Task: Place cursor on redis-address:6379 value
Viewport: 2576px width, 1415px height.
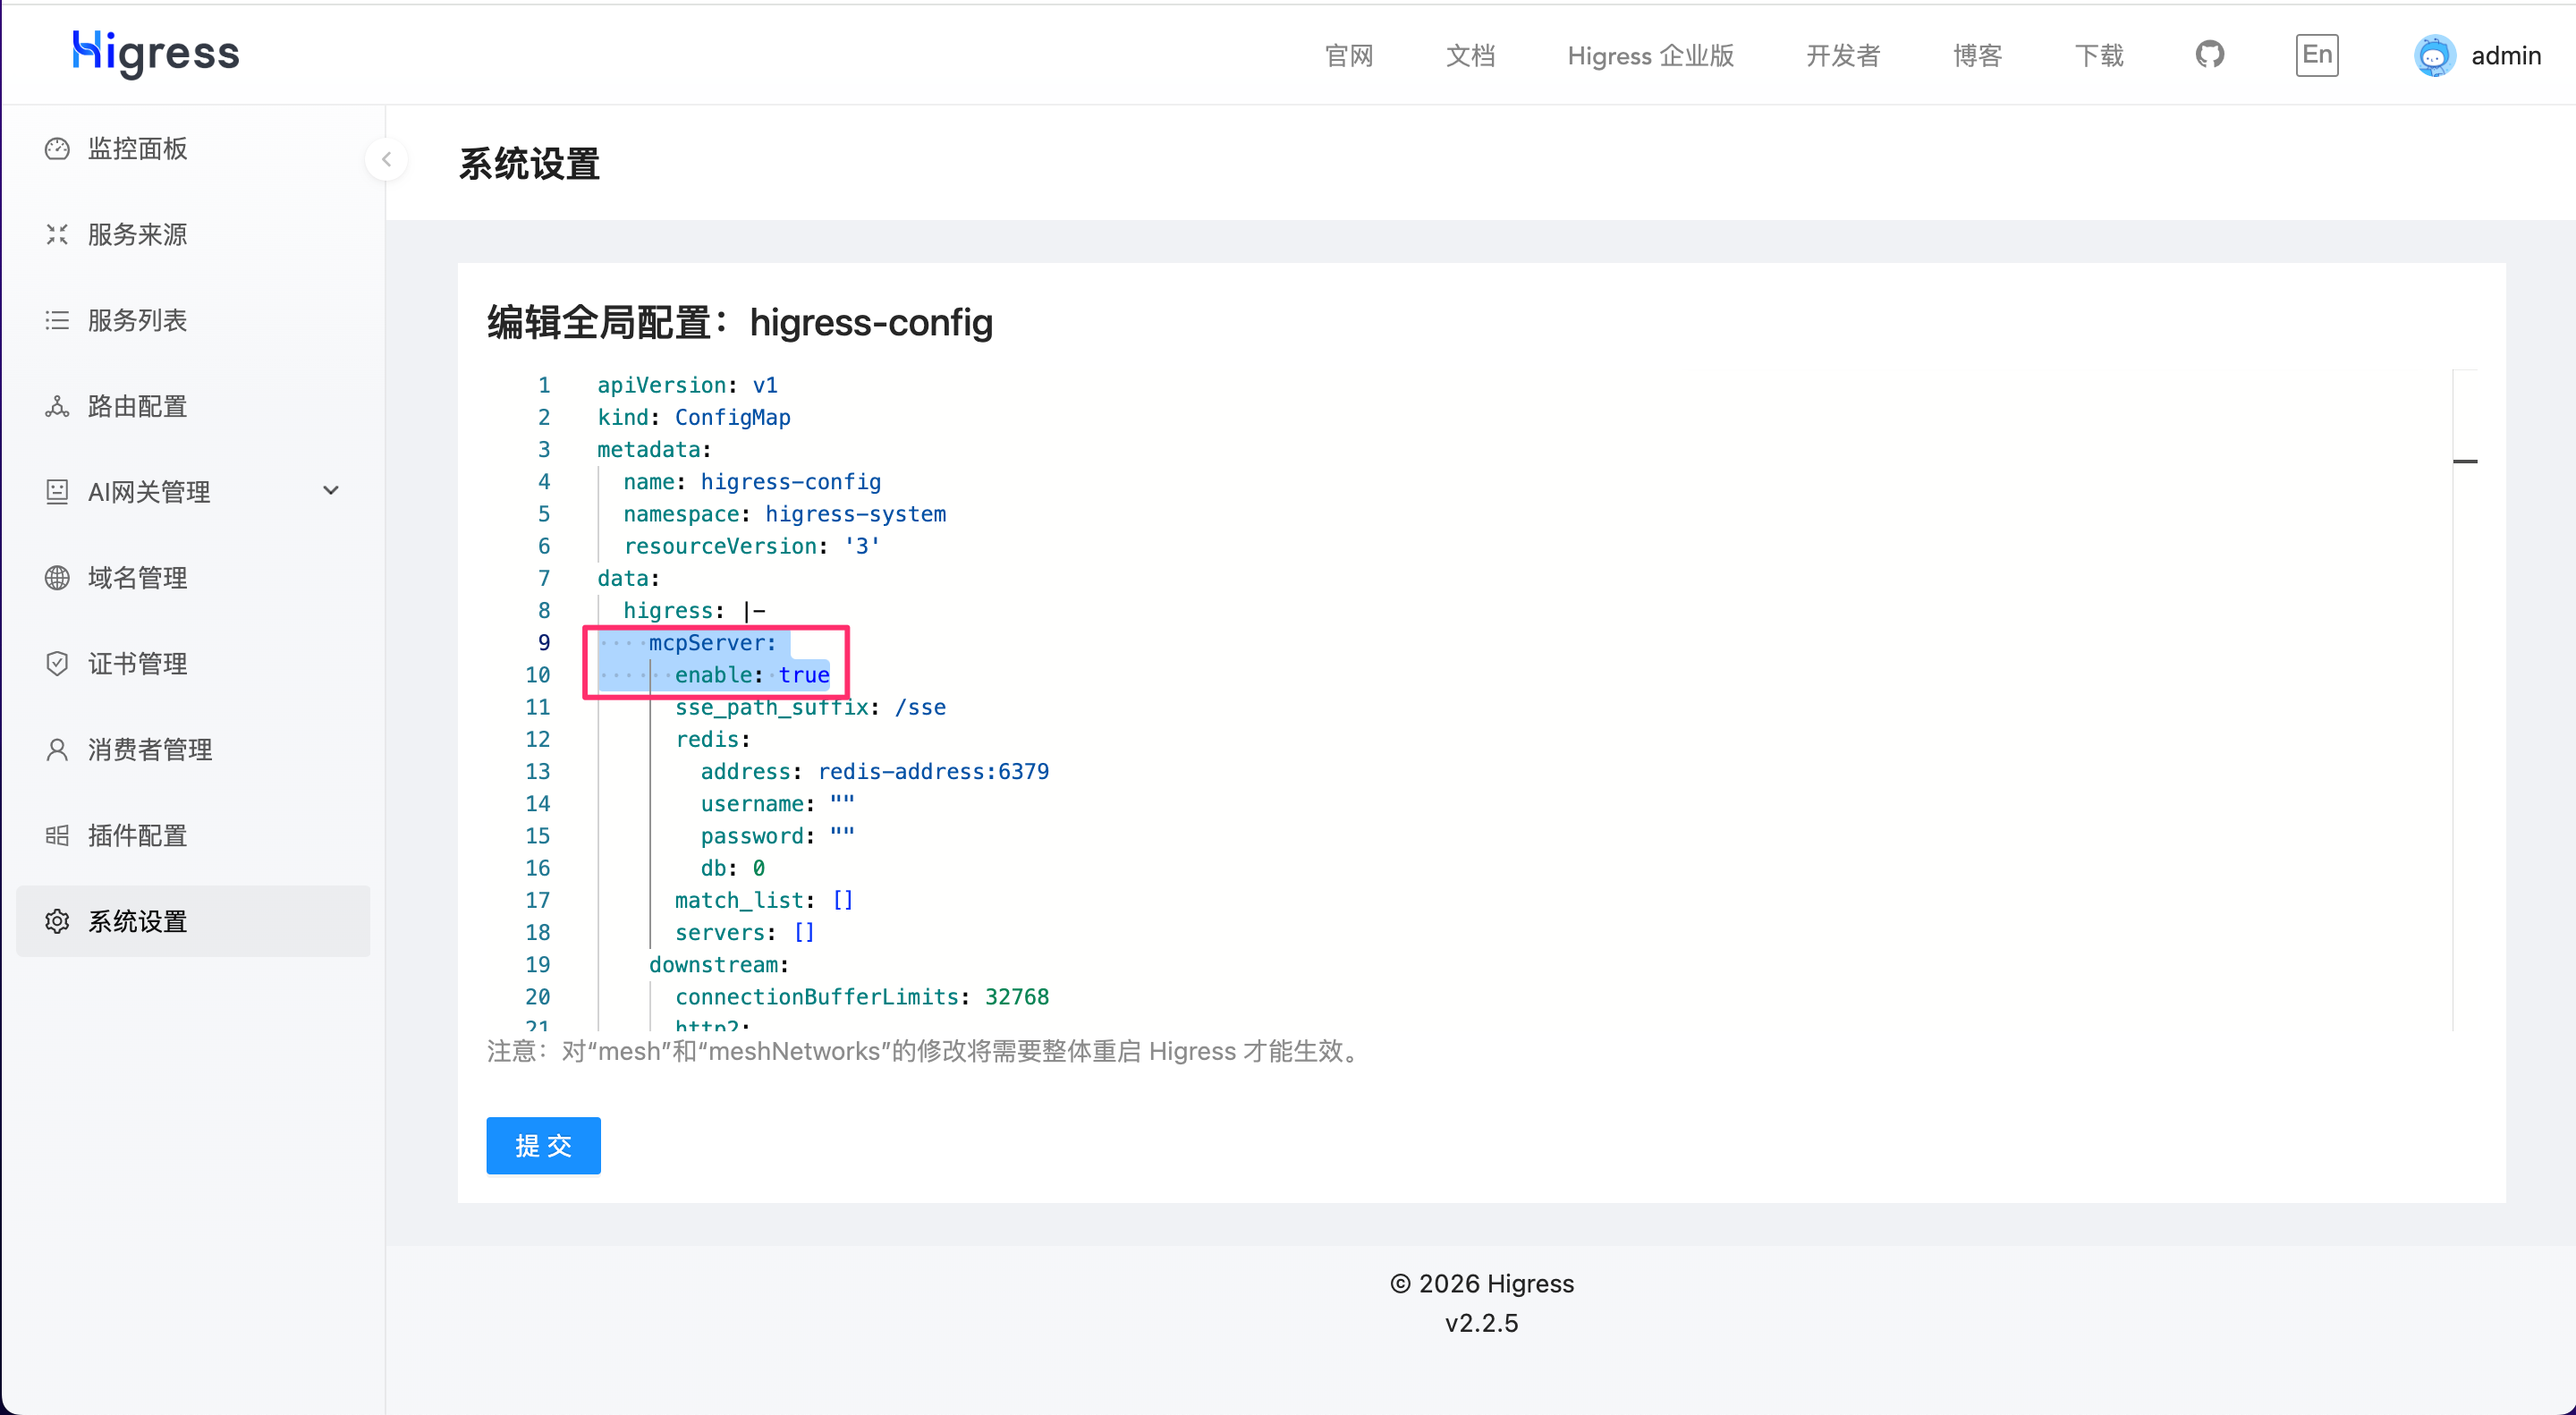Action: click(x=933, y=772)
